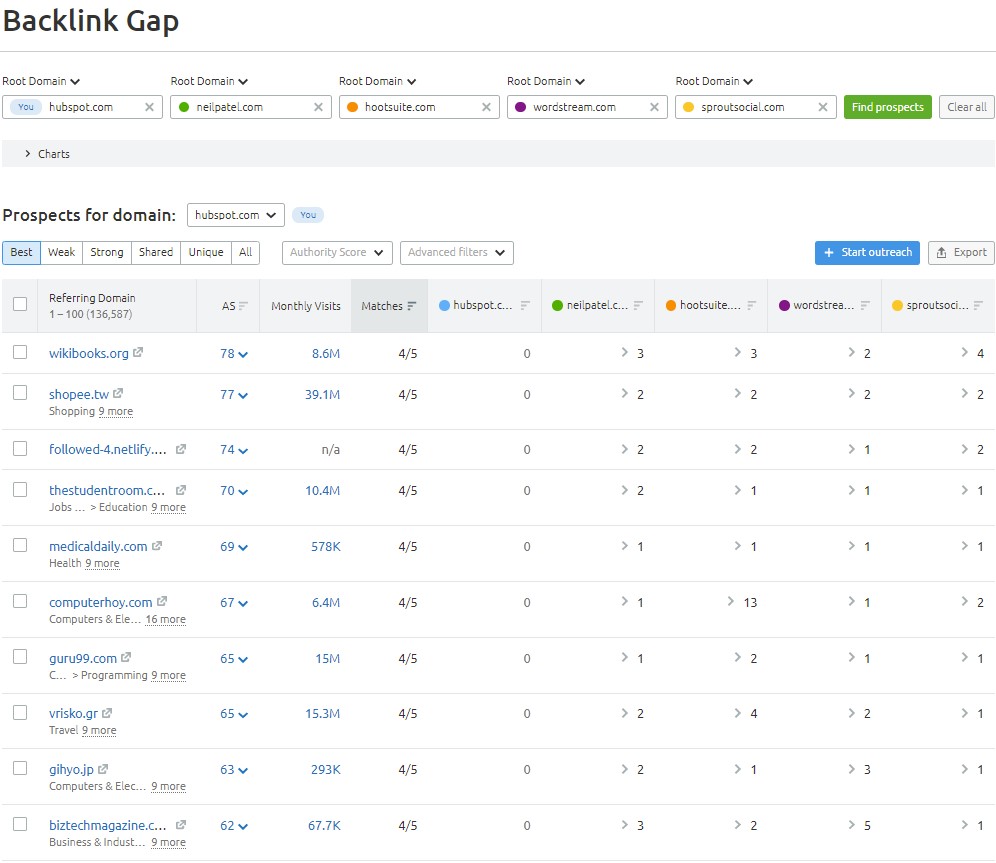This screenshot has width=996, height=863.
Task: Open thestudentroom external link icon
Action: pos(180,490)
